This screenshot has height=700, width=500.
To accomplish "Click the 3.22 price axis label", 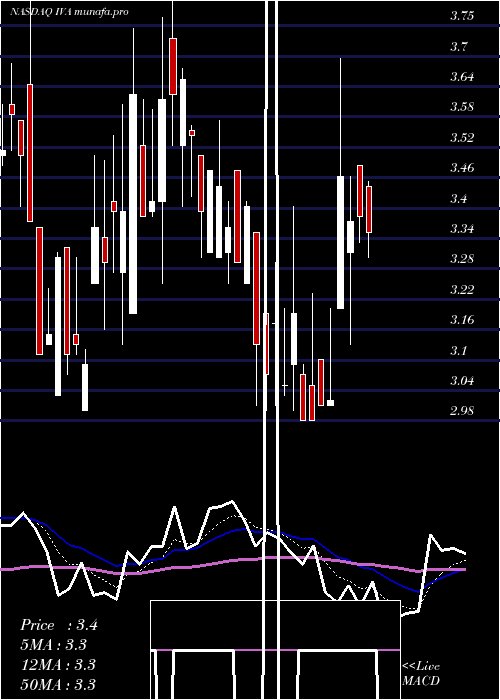I will pos(462,290).
